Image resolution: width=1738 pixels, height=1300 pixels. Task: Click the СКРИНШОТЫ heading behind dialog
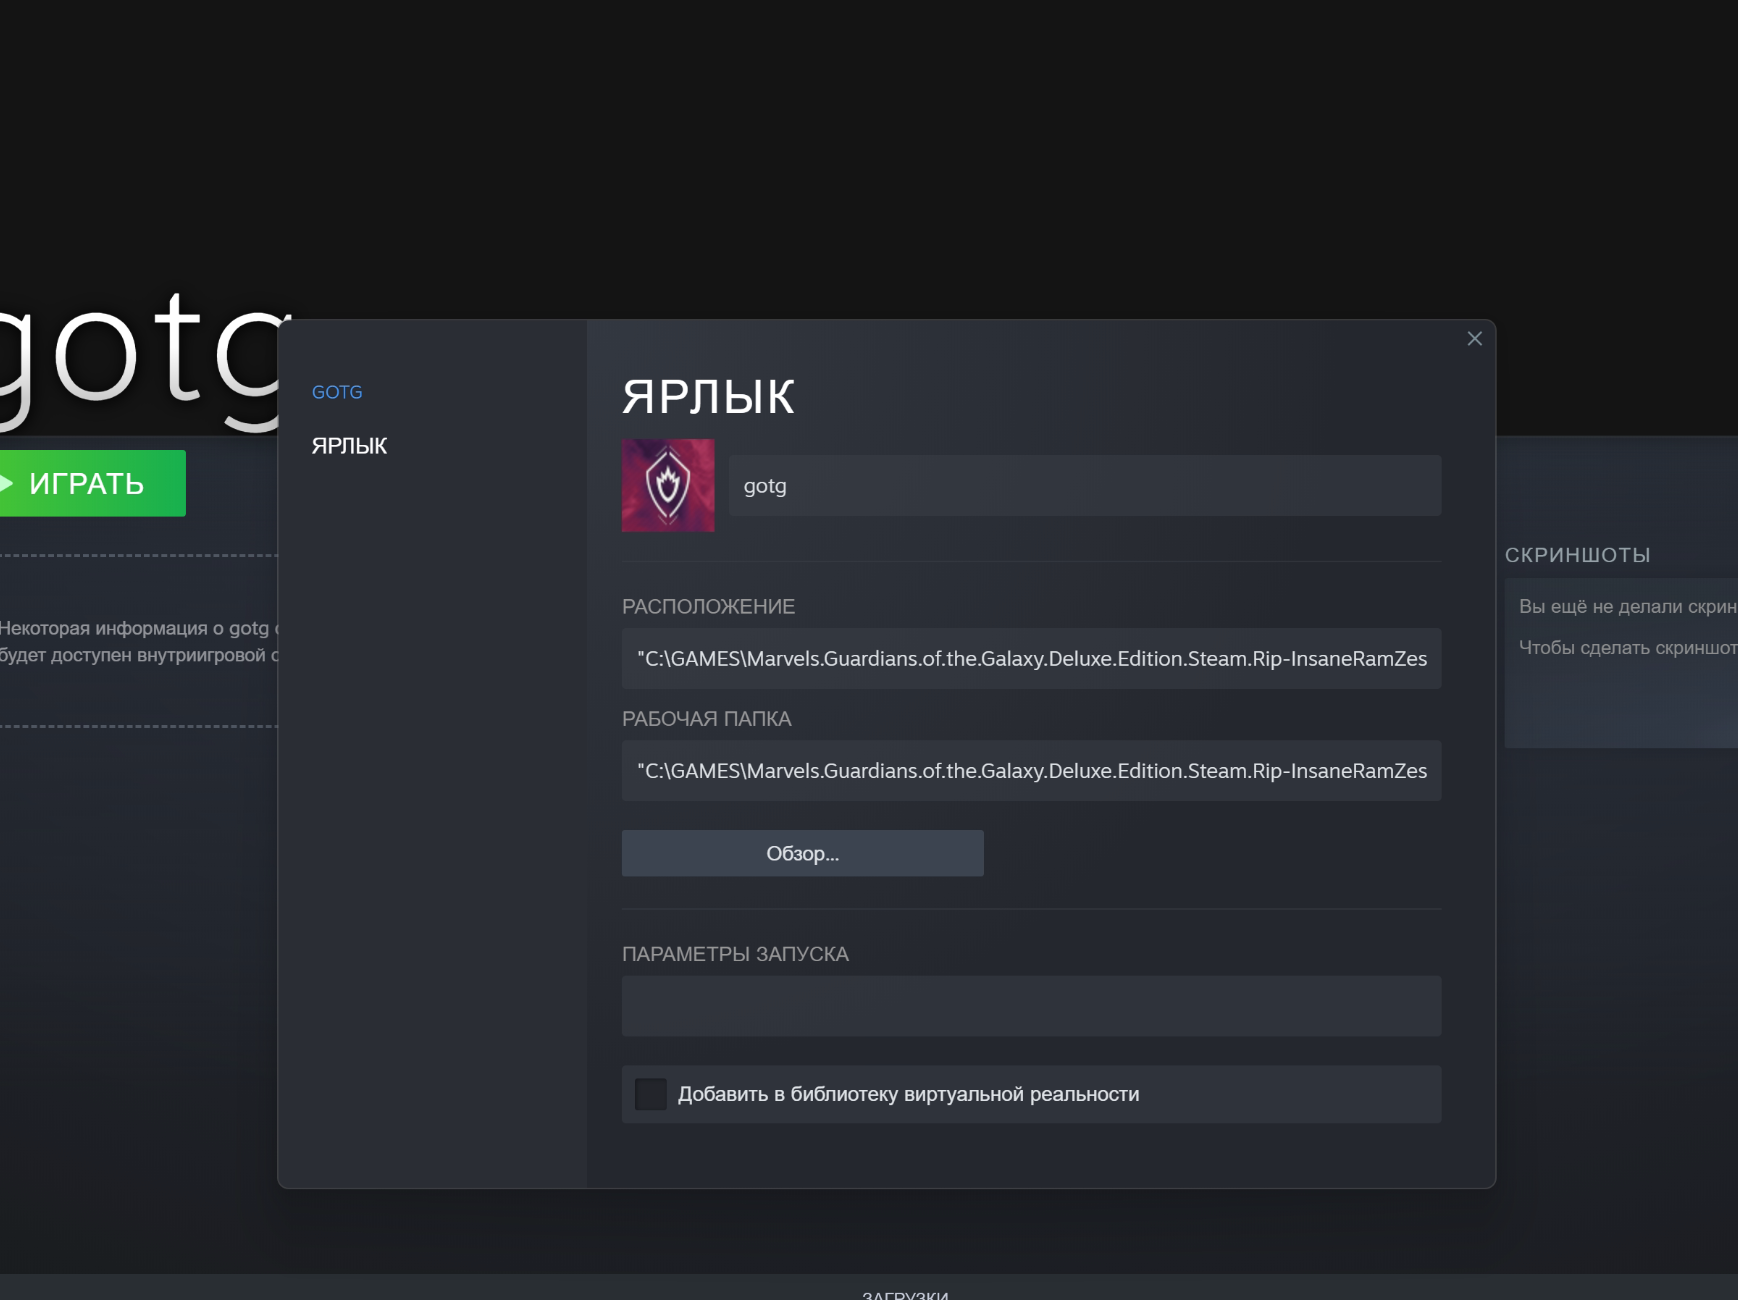(x=1578, y=555)
